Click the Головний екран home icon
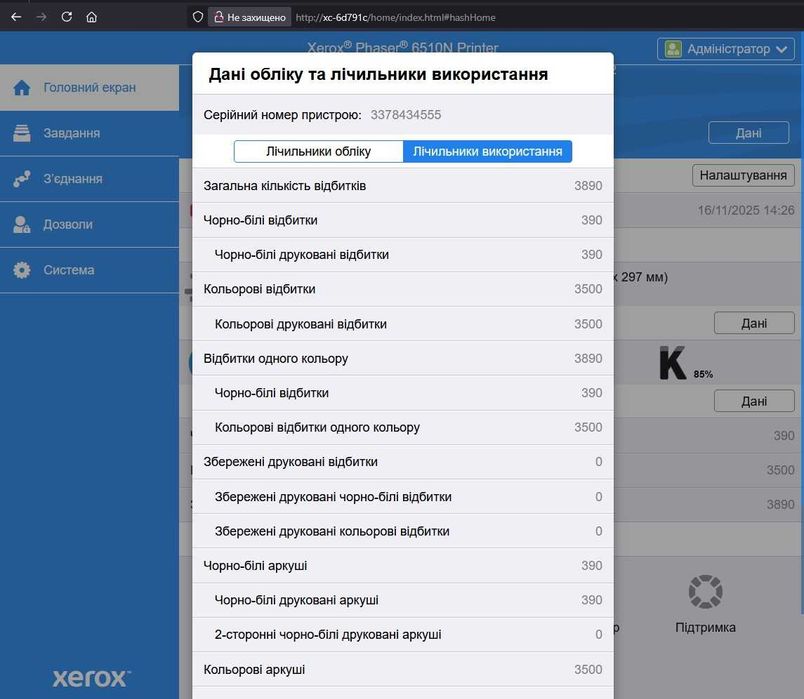Viewport: 804px width, 699px height. [22, 88]
